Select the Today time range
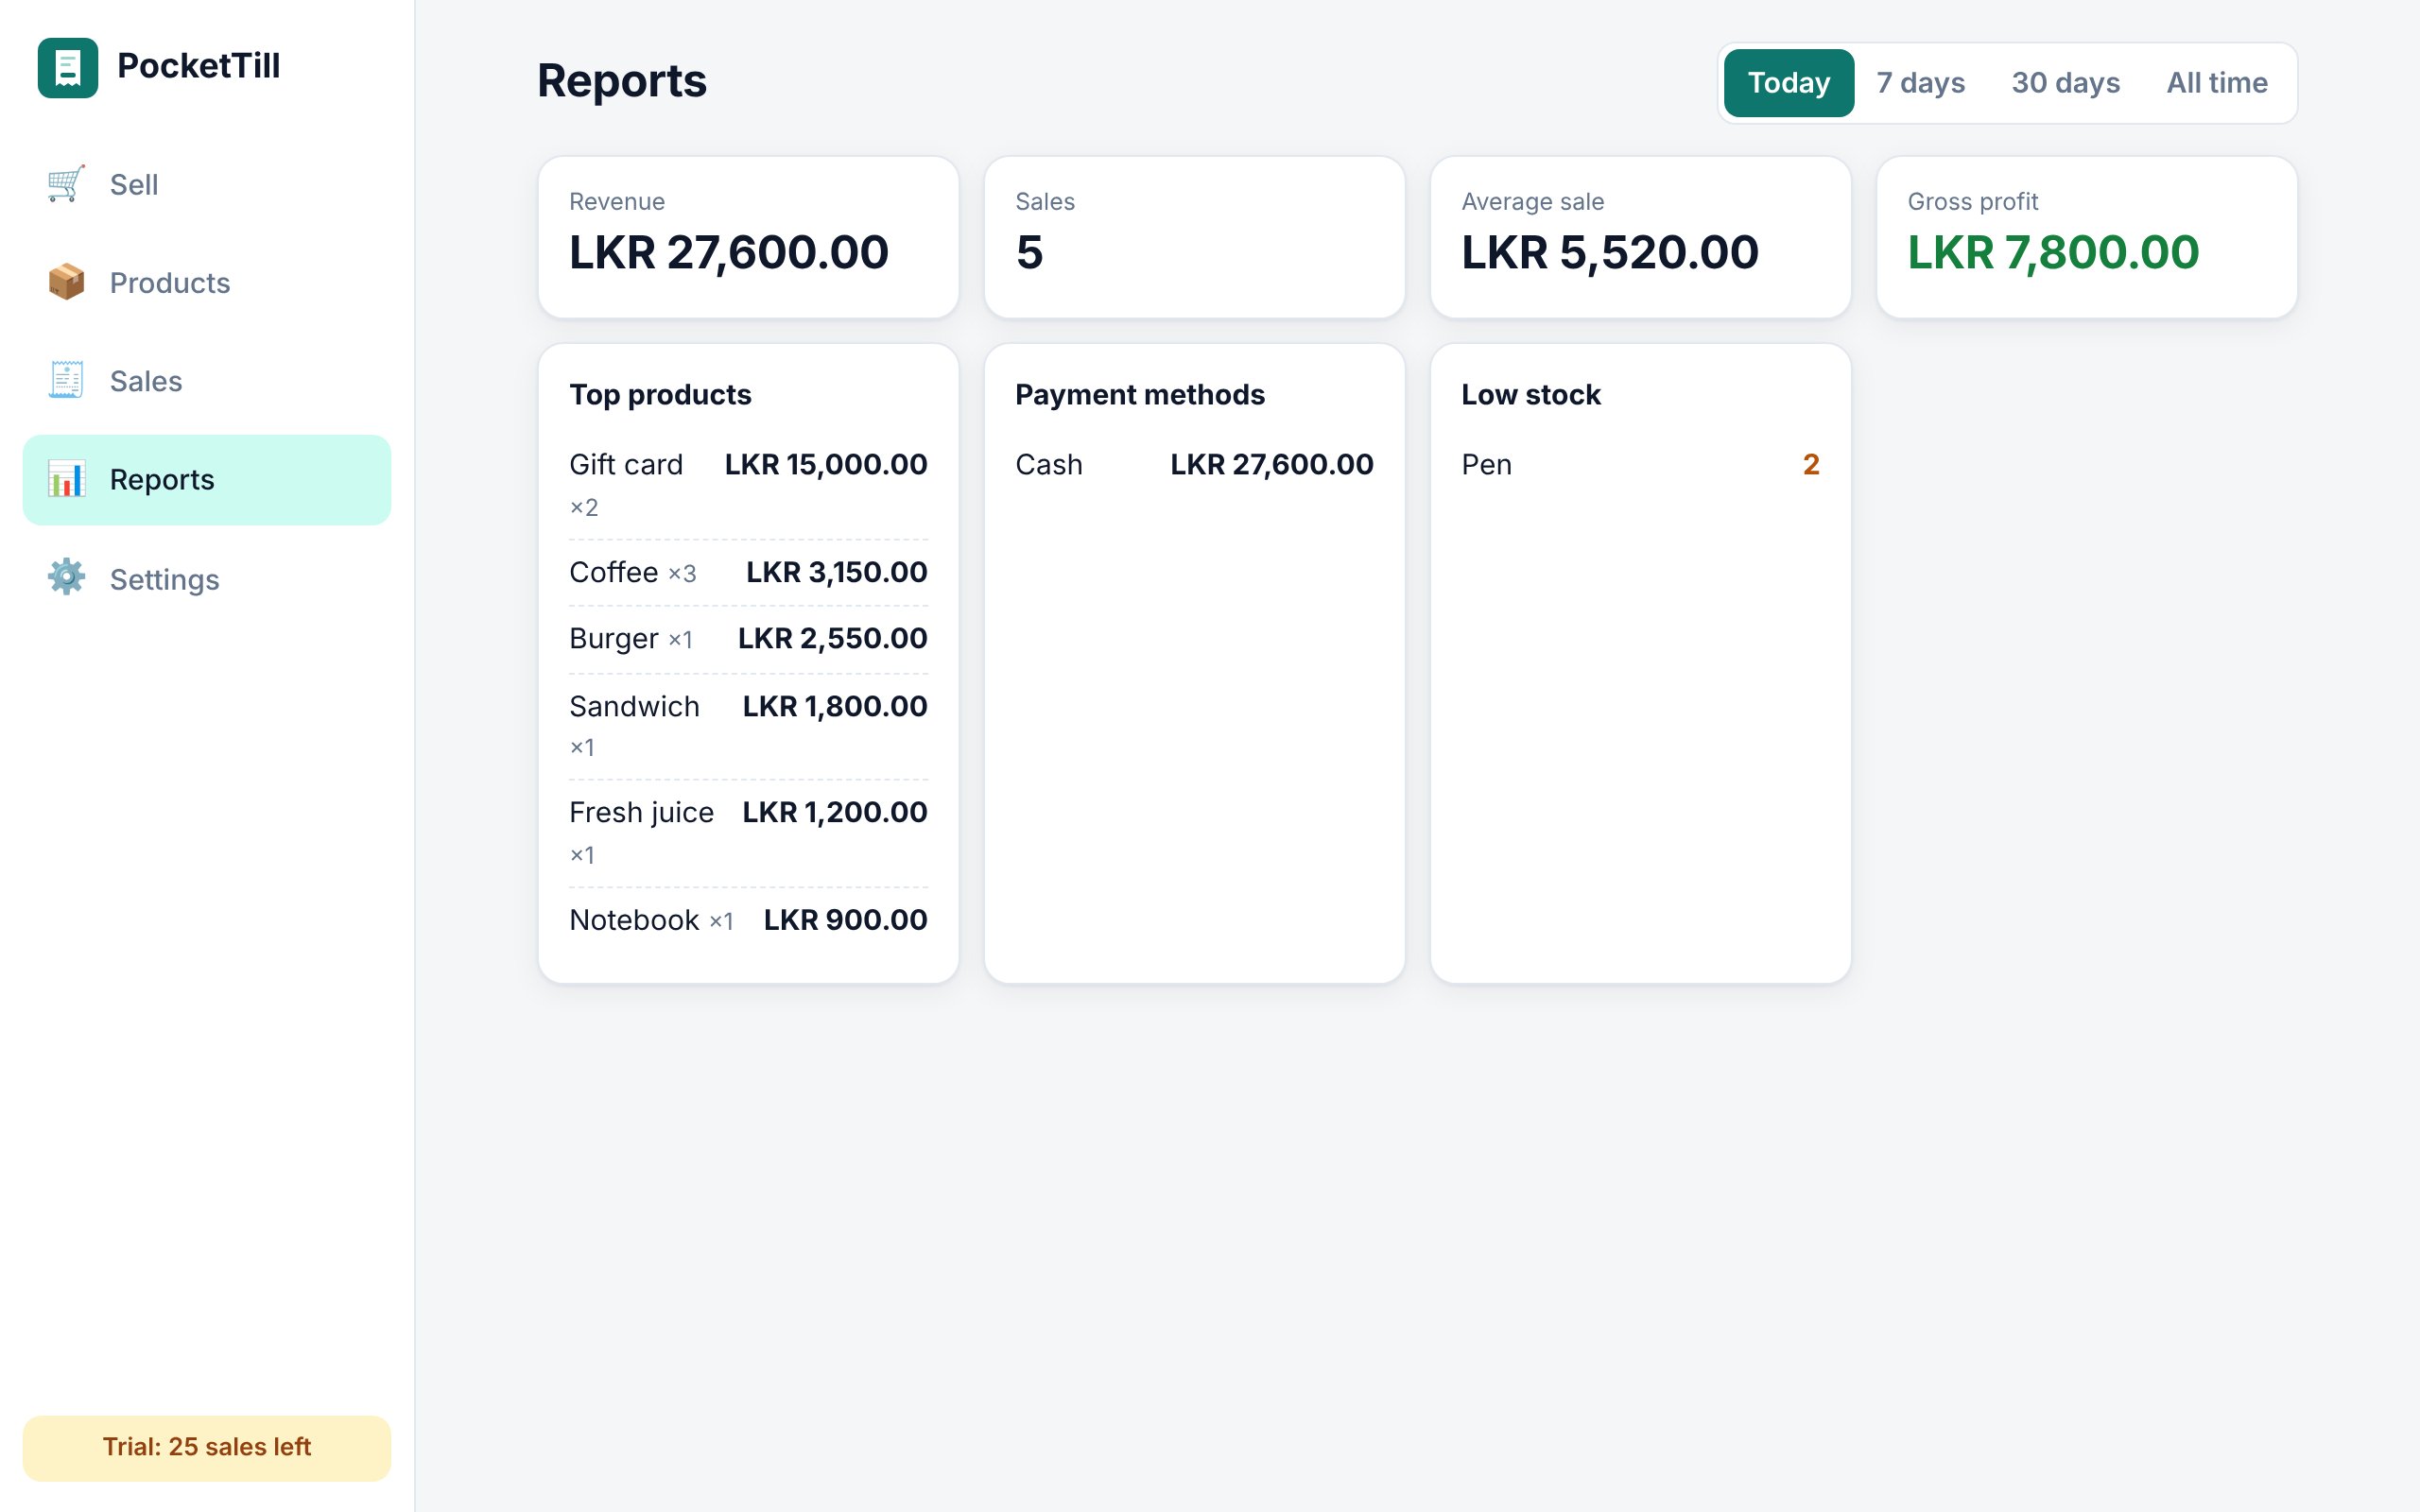 click(1789, 83)
